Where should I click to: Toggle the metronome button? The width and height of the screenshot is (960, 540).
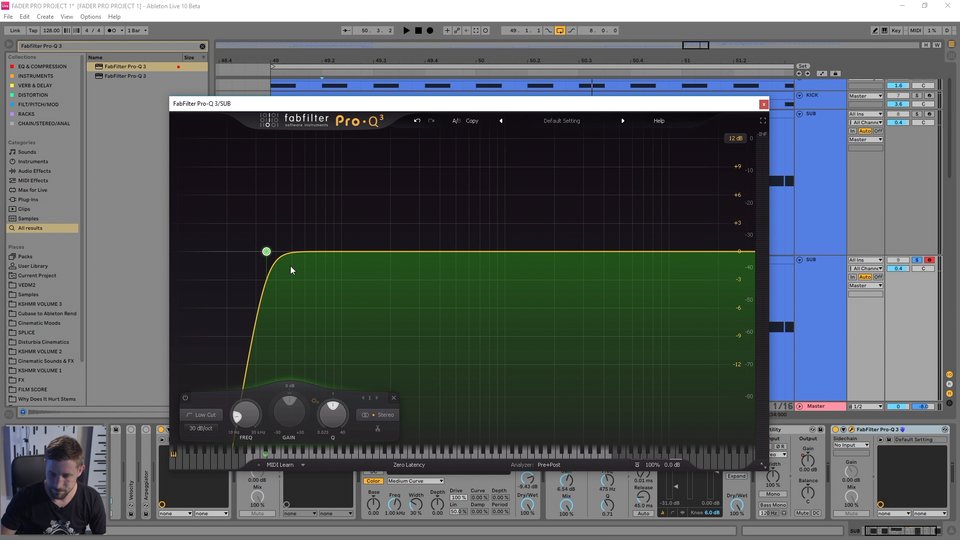click(x=114, y=30)
